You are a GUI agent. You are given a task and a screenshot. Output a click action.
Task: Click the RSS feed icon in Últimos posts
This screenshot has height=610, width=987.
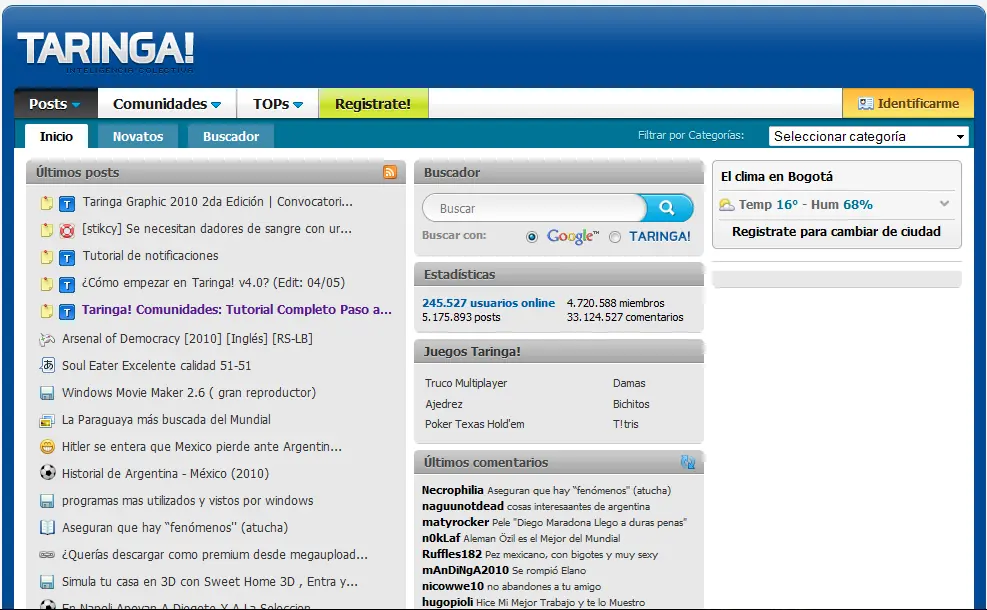coord(390,172)
